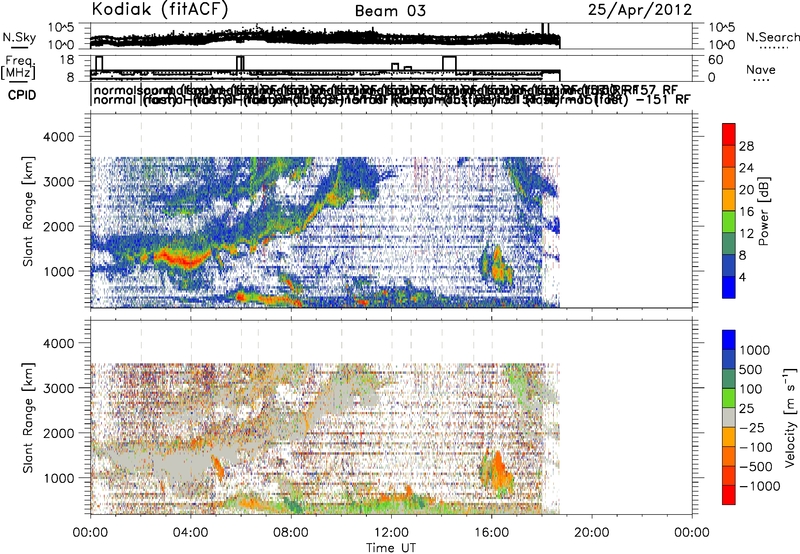This screenshot has width=800, height=554.
Task: Click the orange velocity patch near 16:00
Action: (x=500, y=472)
